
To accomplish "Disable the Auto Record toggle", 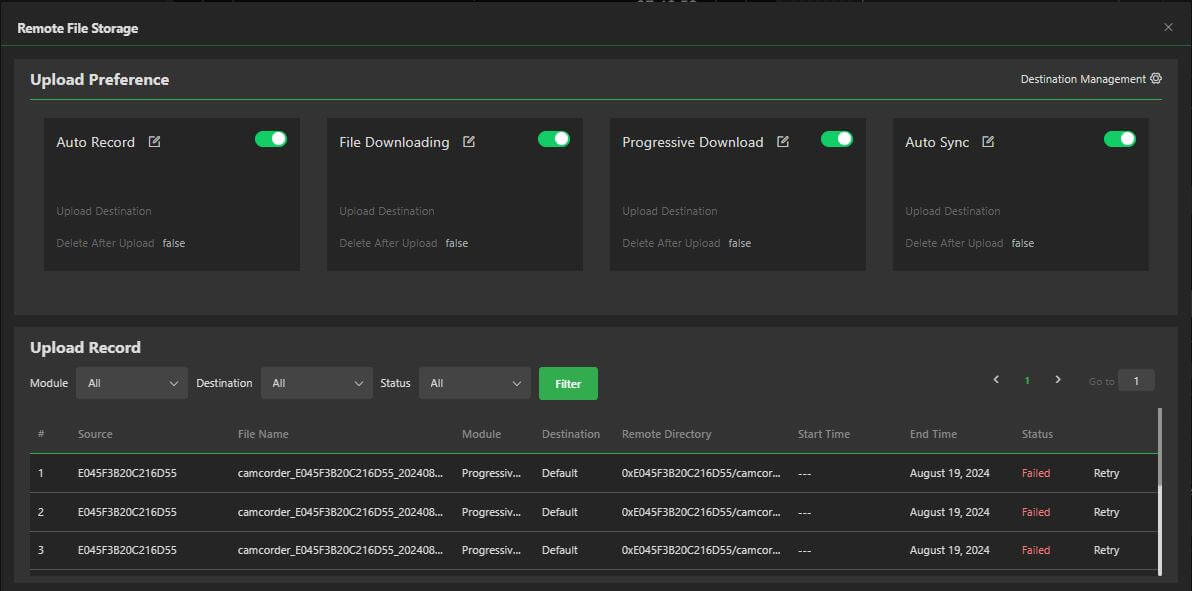I will (270, 139).
